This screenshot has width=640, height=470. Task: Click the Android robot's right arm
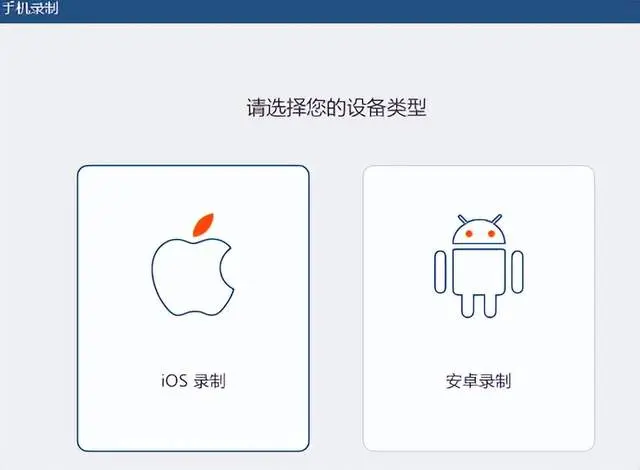pos(517,272)
